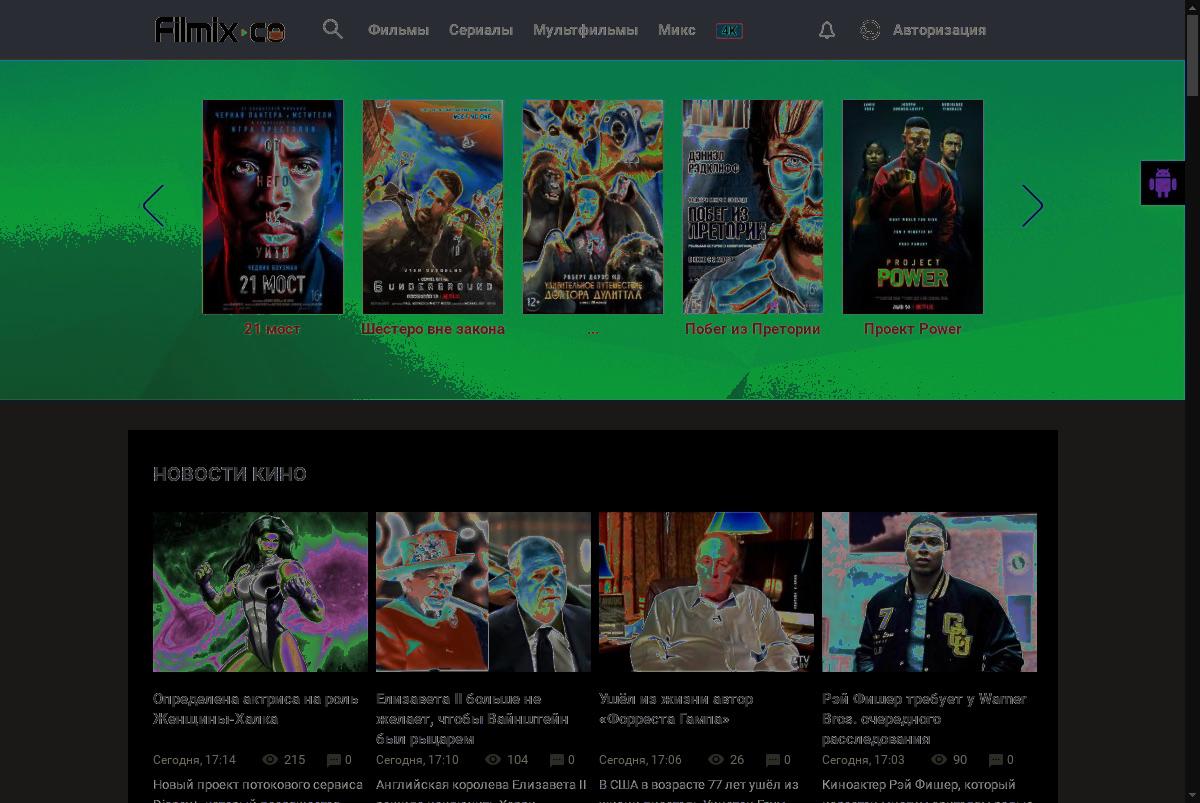Click timestamp 'Сегодня, 17:14'
The height and width of the screenshot is (803, 1200).
pyautogui.click(x=194, y=760)
